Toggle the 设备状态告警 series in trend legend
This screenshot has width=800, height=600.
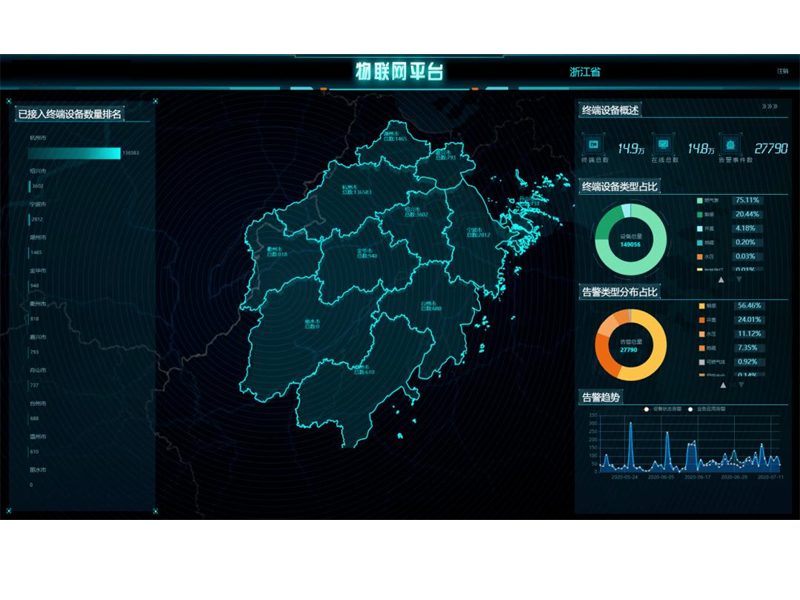[x=663, y=409]
